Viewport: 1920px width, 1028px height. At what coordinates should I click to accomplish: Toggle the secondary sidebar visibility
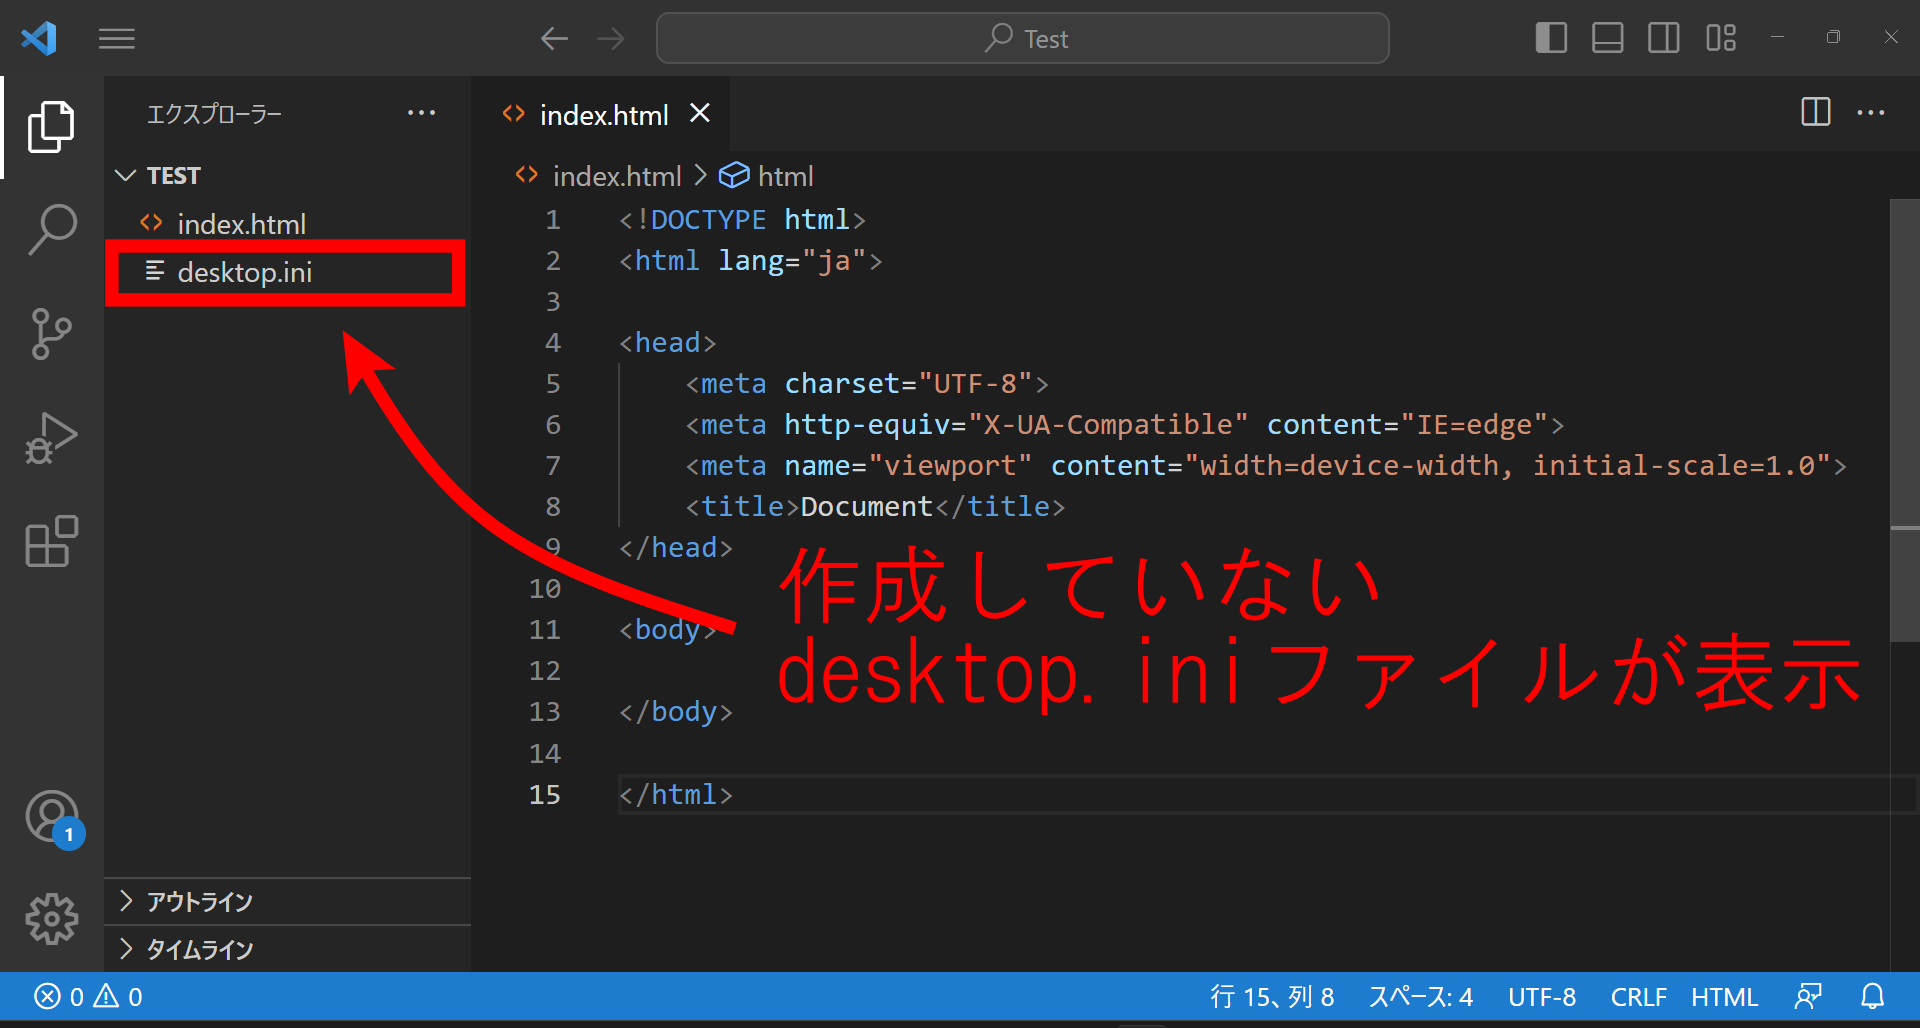[1663, 38]
